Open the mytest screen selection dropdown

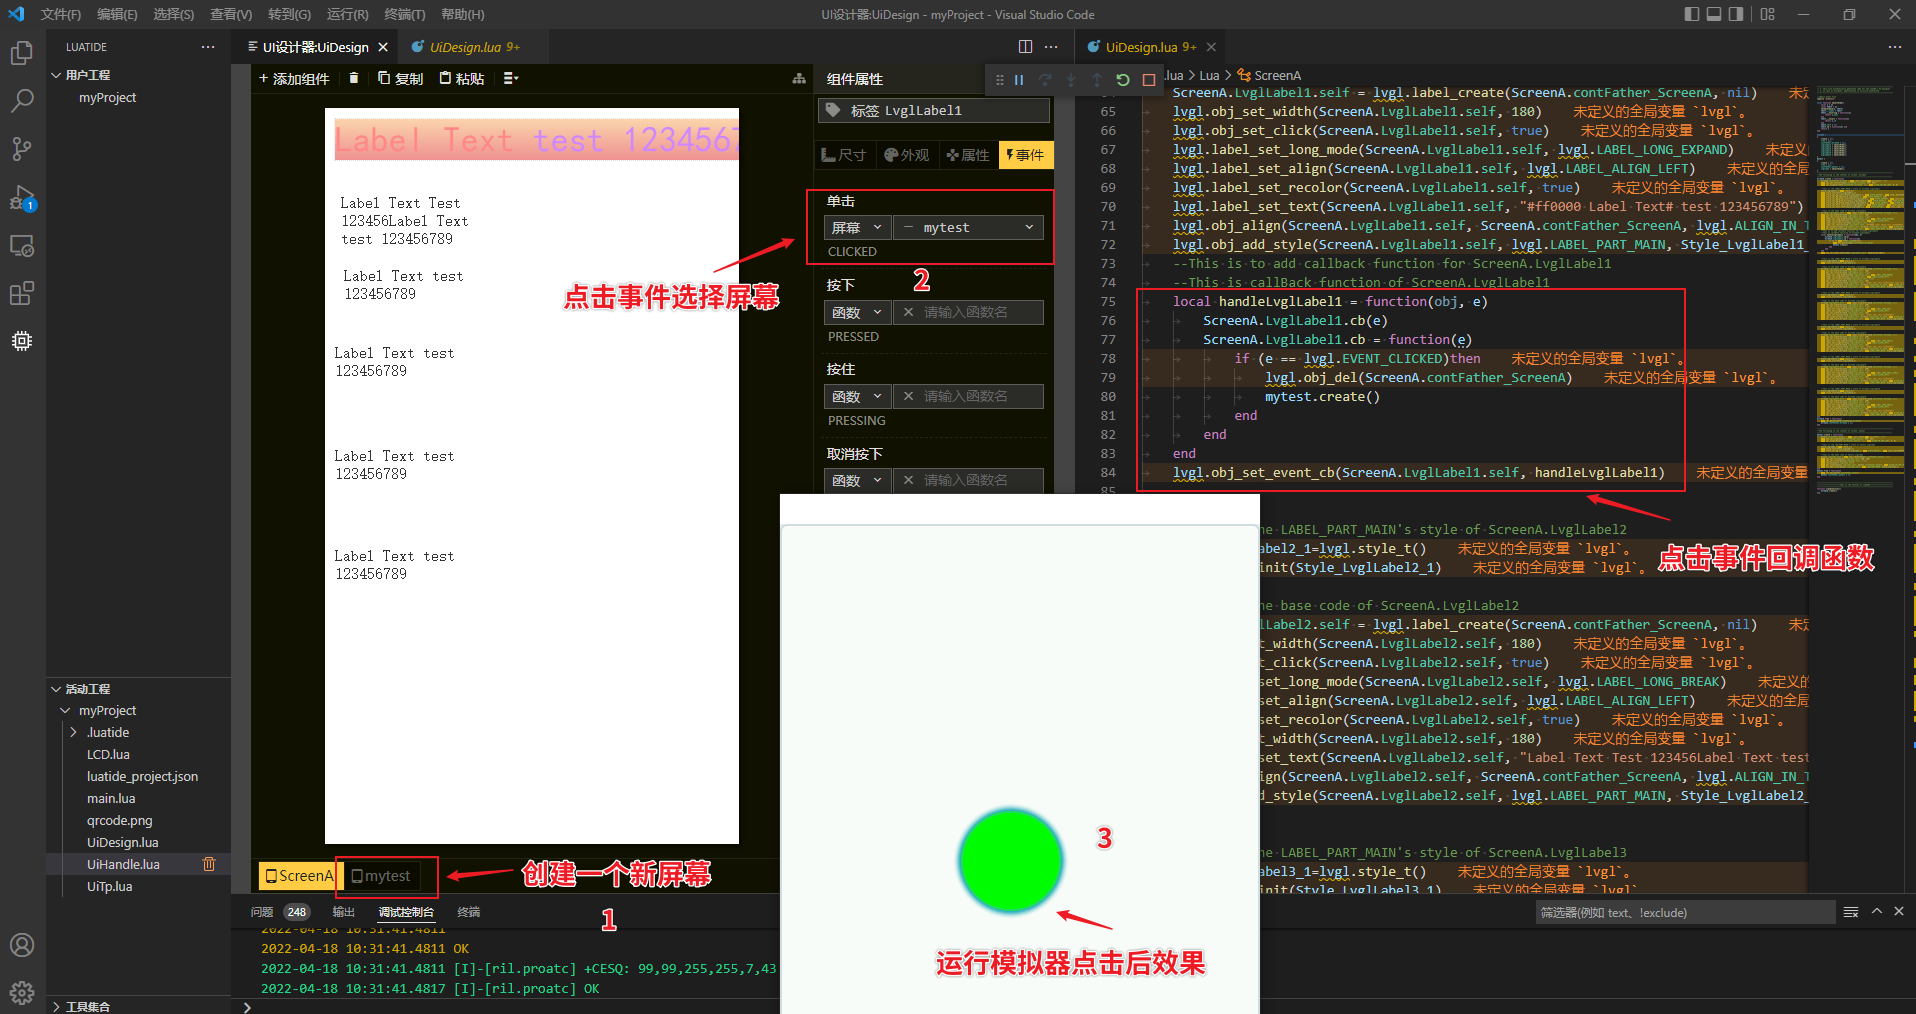click(x=967, y=228)
